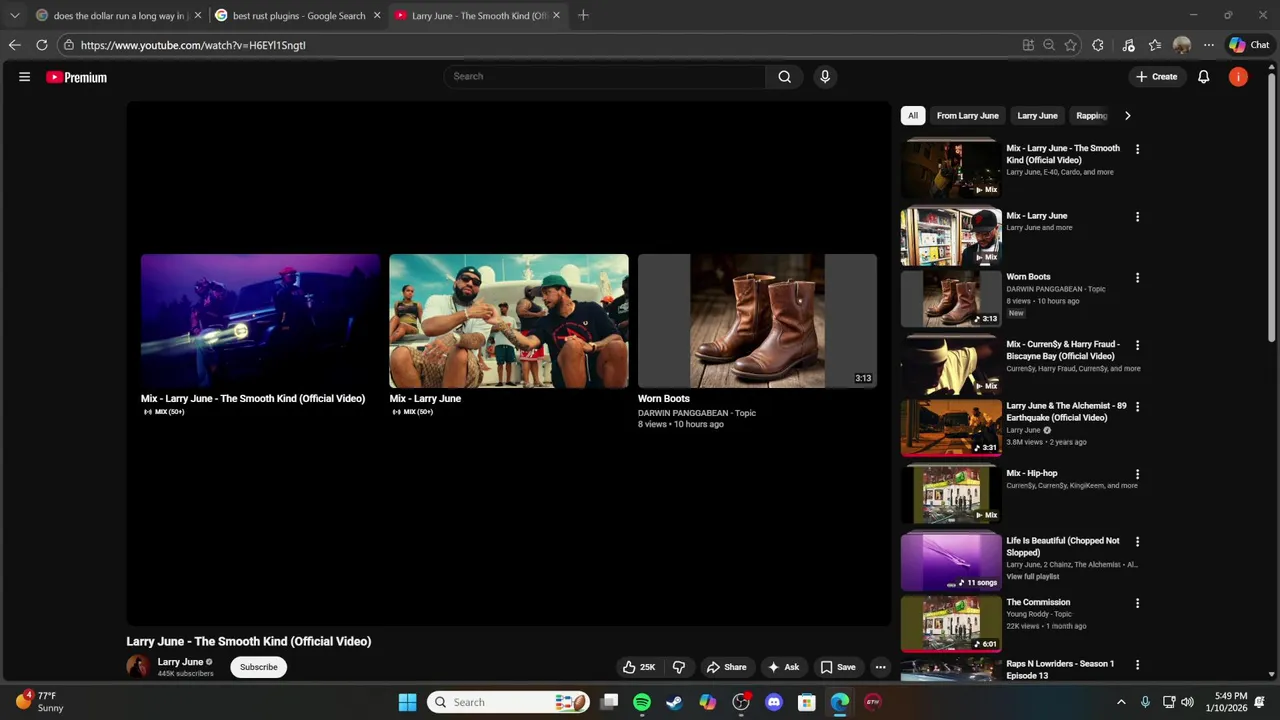Select the Rapping filter chip
This screenshot has height=720, width=1280.
coord(1091,116)
